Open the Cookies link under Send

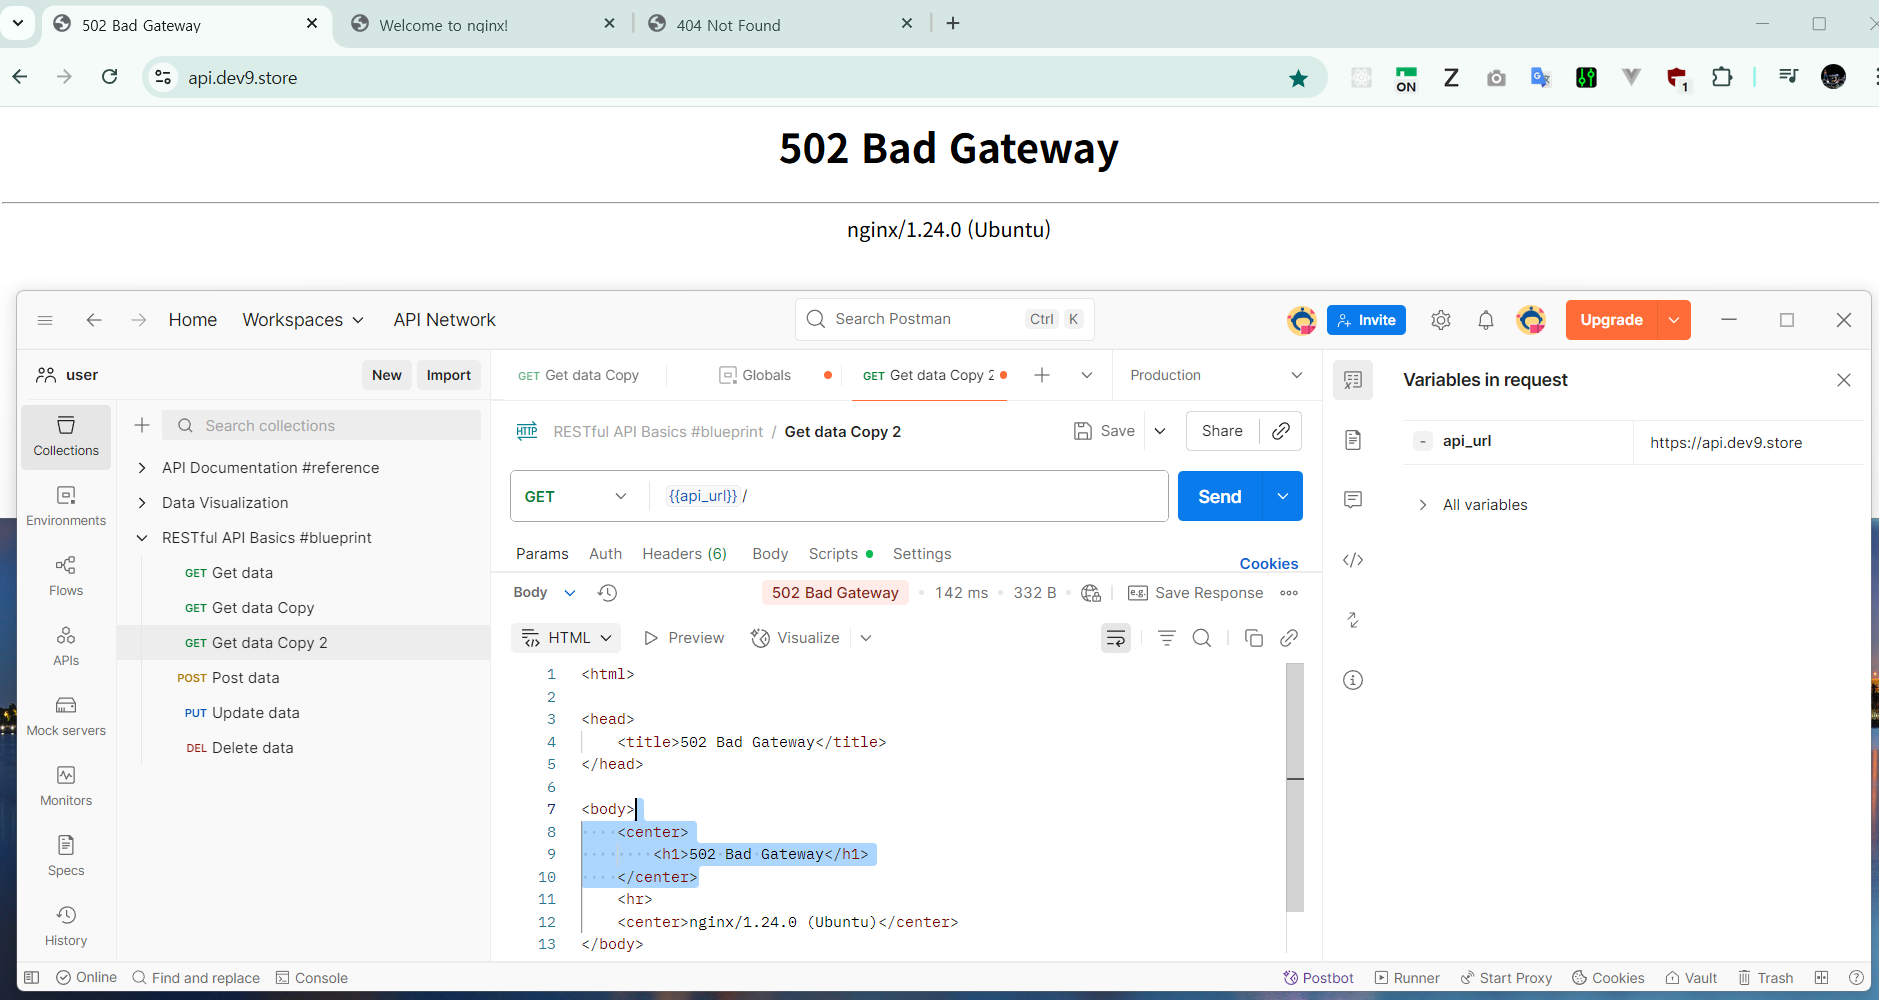(x=1269, y=564)
